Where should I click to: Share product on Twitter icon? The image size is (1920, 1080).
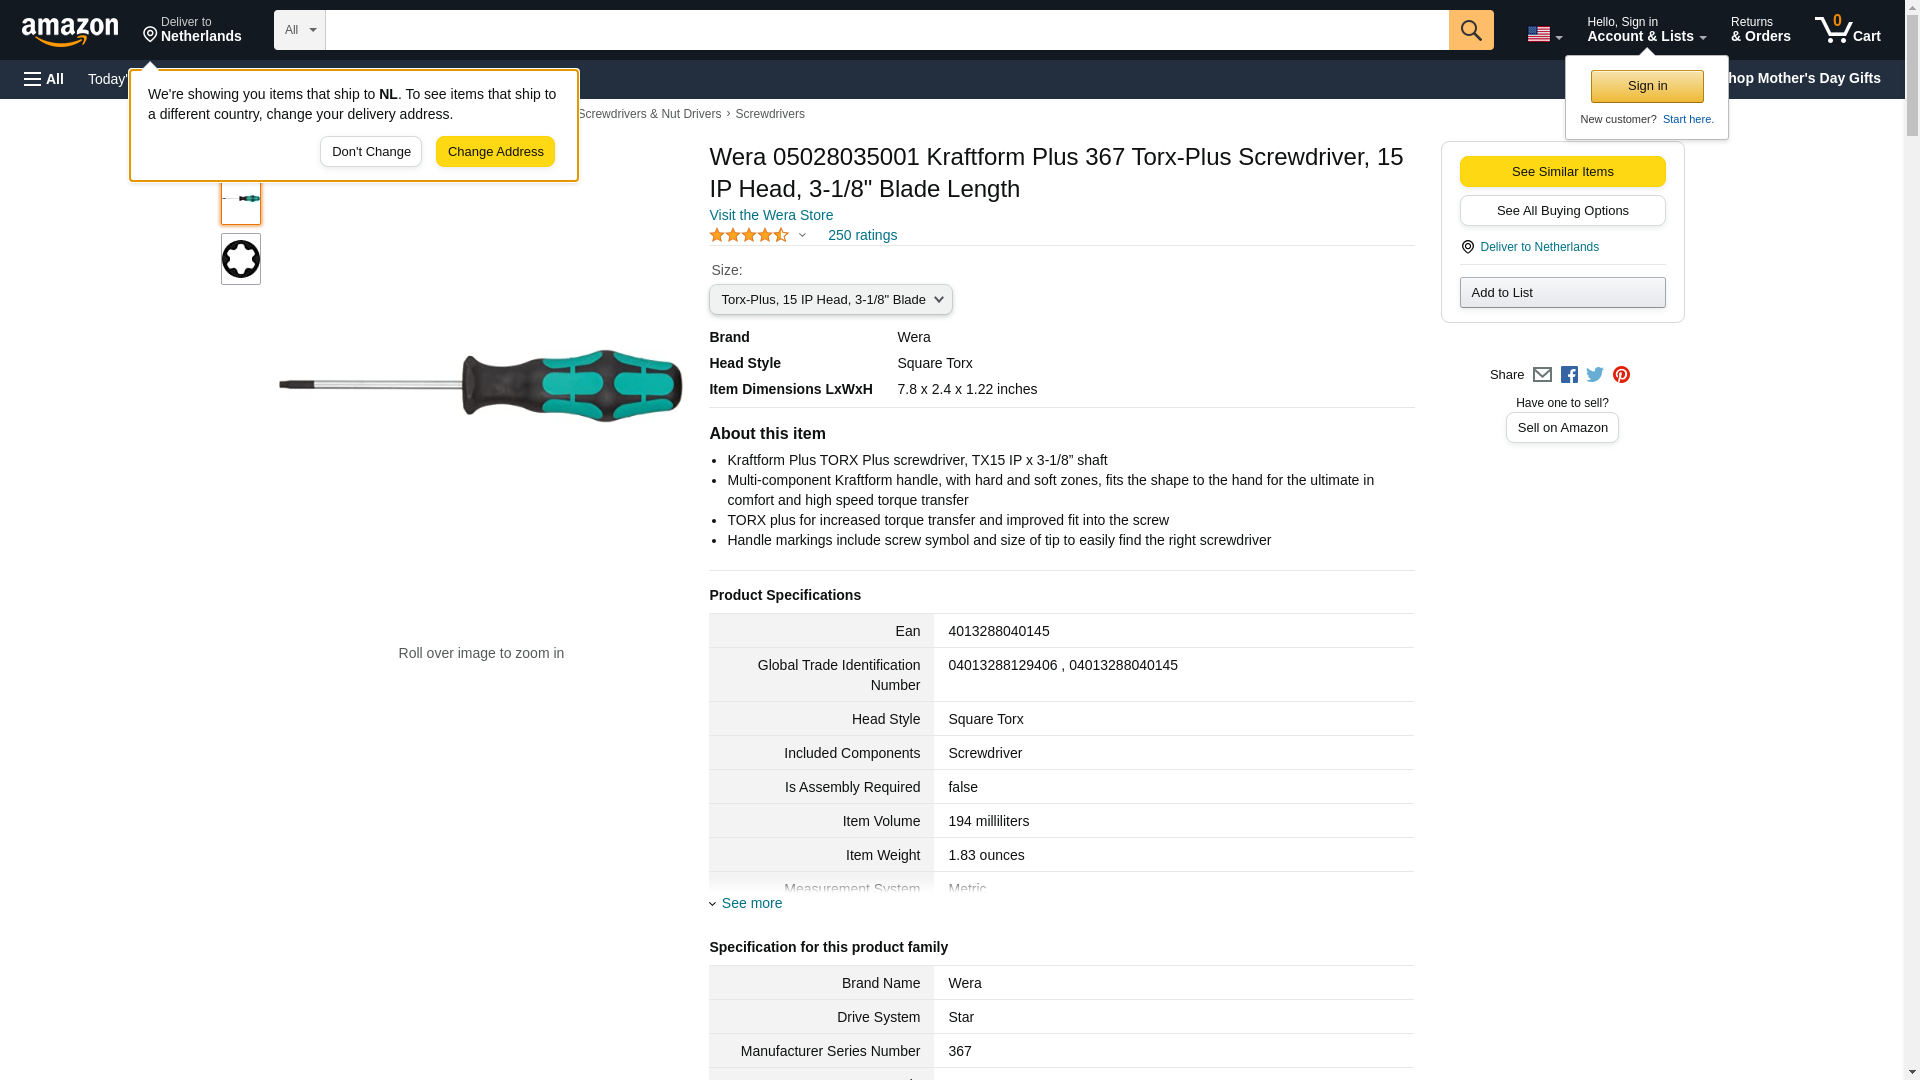pos(1595,375)
